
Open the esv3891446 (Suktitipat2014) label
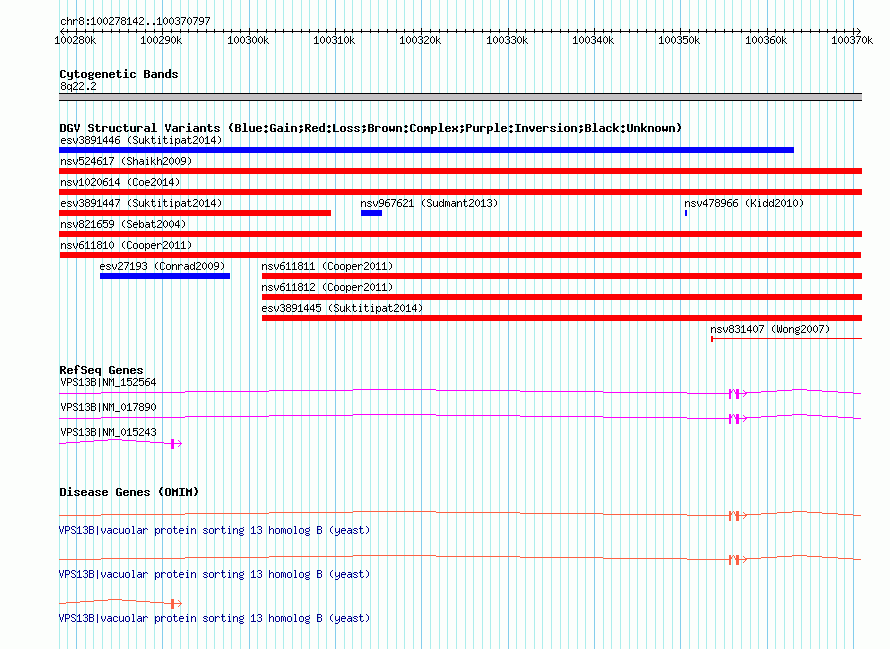point(141,140)
